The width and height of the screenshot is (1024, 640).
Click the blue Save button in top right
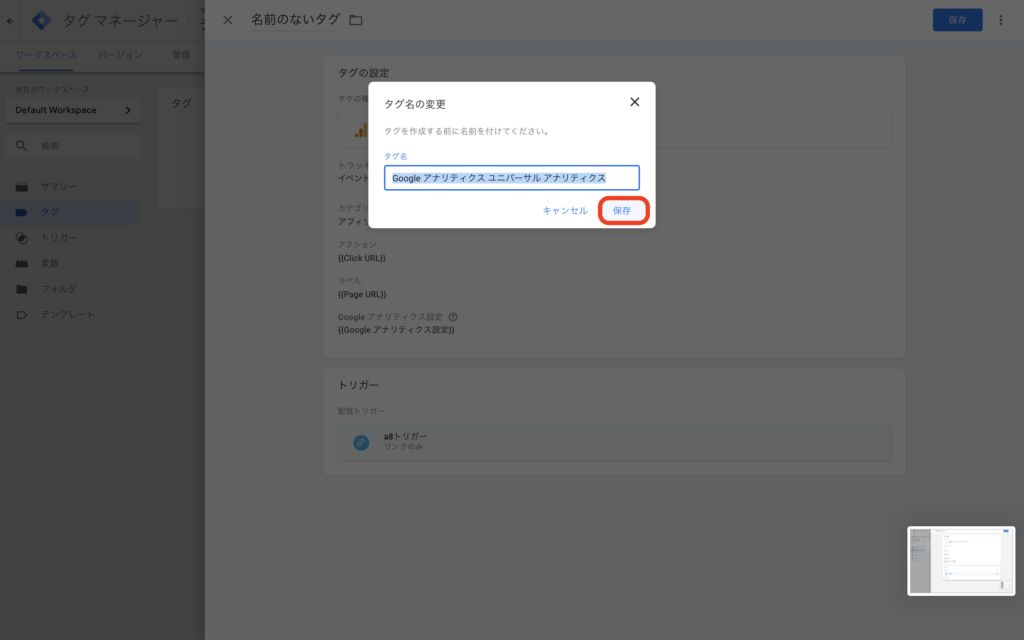tap(957, 20)
